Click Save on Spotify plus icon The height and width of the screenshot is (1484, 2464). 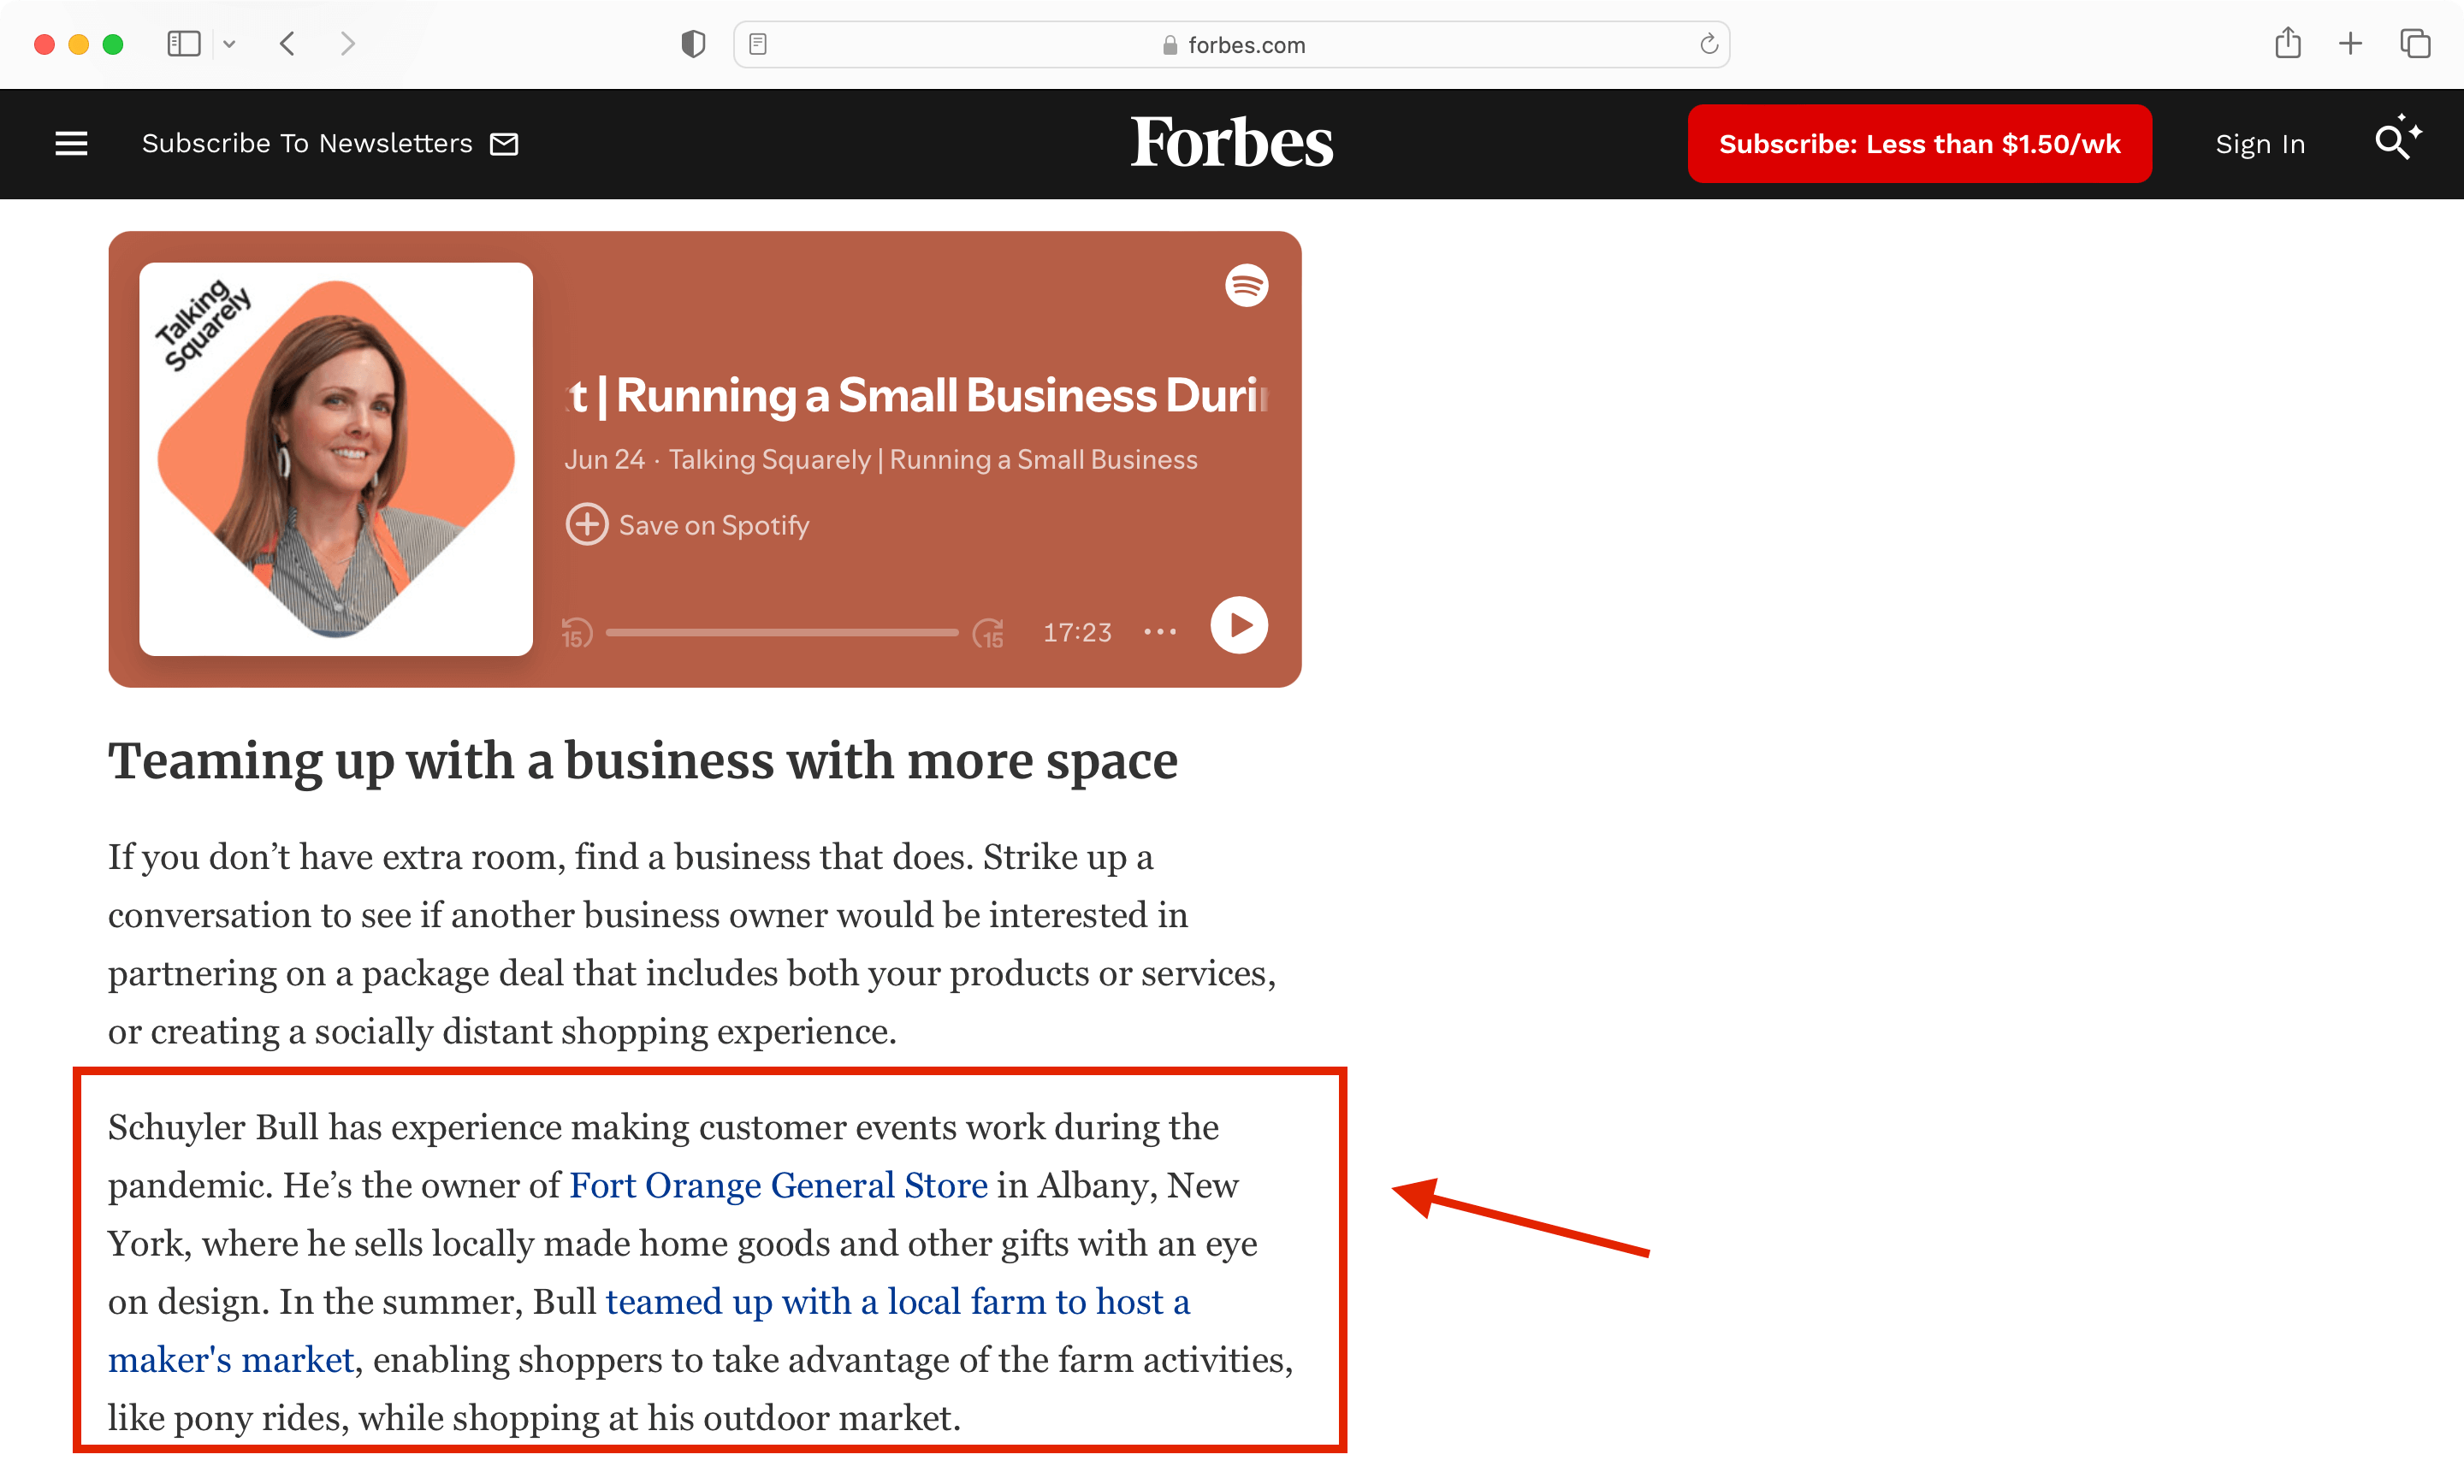click(587, 524)
